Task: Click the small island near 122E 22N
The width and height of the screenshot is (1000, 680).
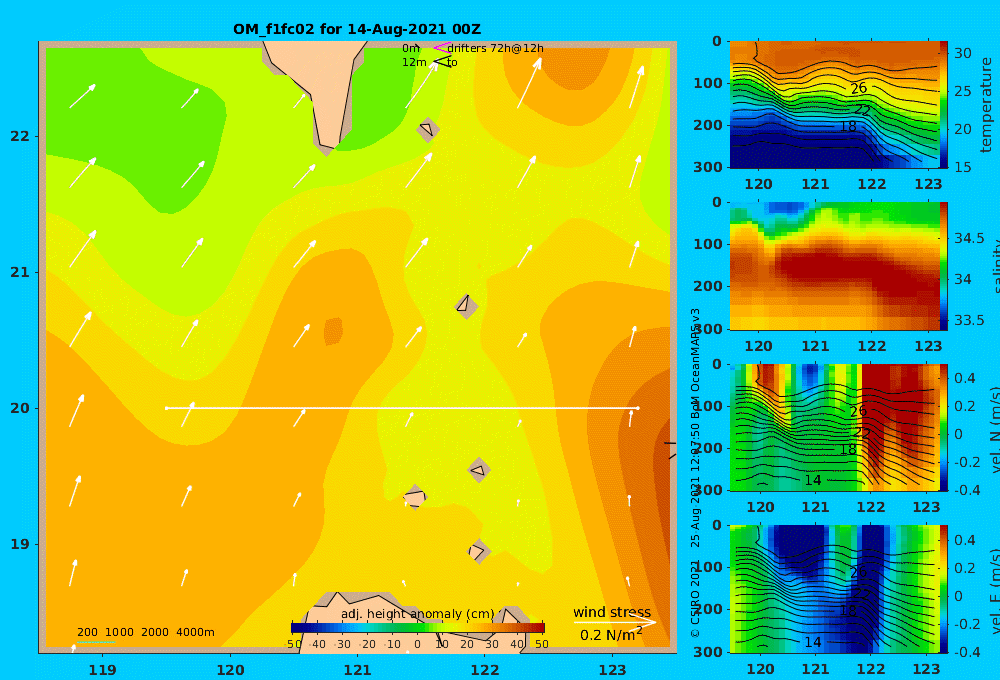Action: coord(428,129)
